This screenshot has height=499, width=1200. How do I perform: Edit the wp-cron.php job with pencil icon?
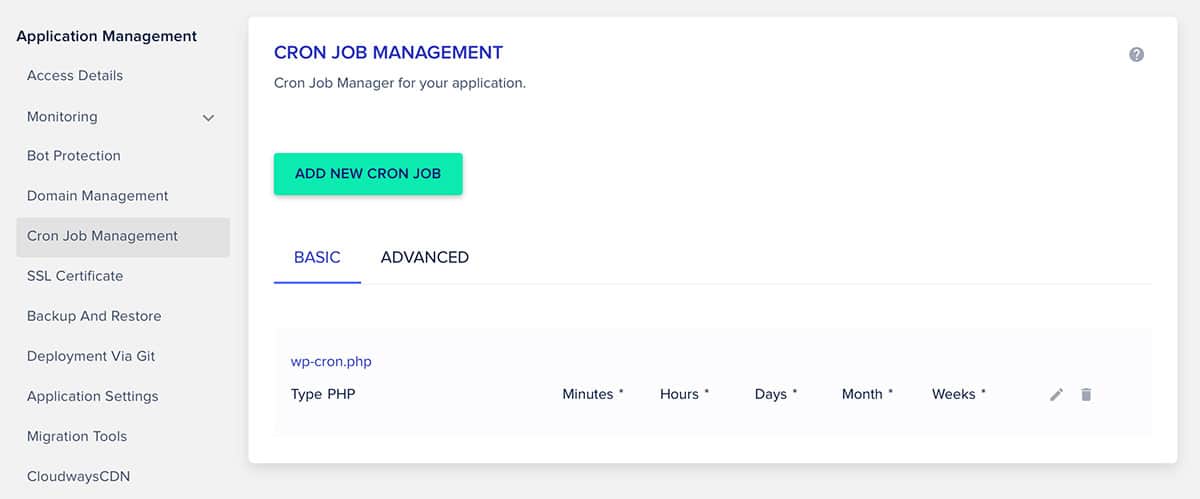coord(1056,395)
